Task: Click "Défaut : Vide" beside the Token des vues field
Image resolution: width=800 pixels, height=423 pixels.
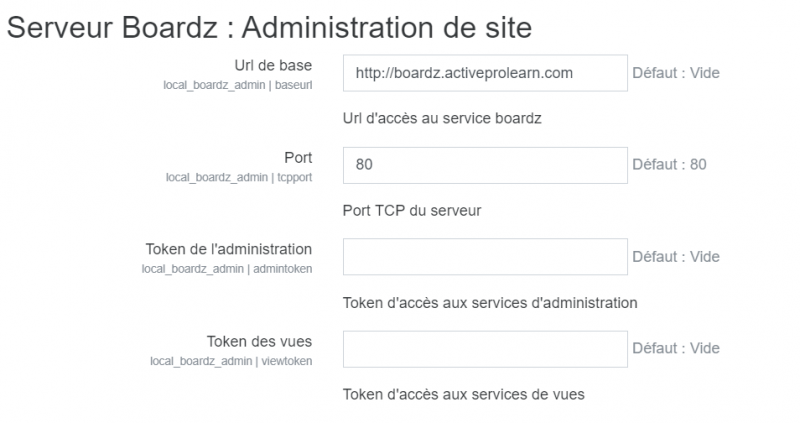Action: 675,349
